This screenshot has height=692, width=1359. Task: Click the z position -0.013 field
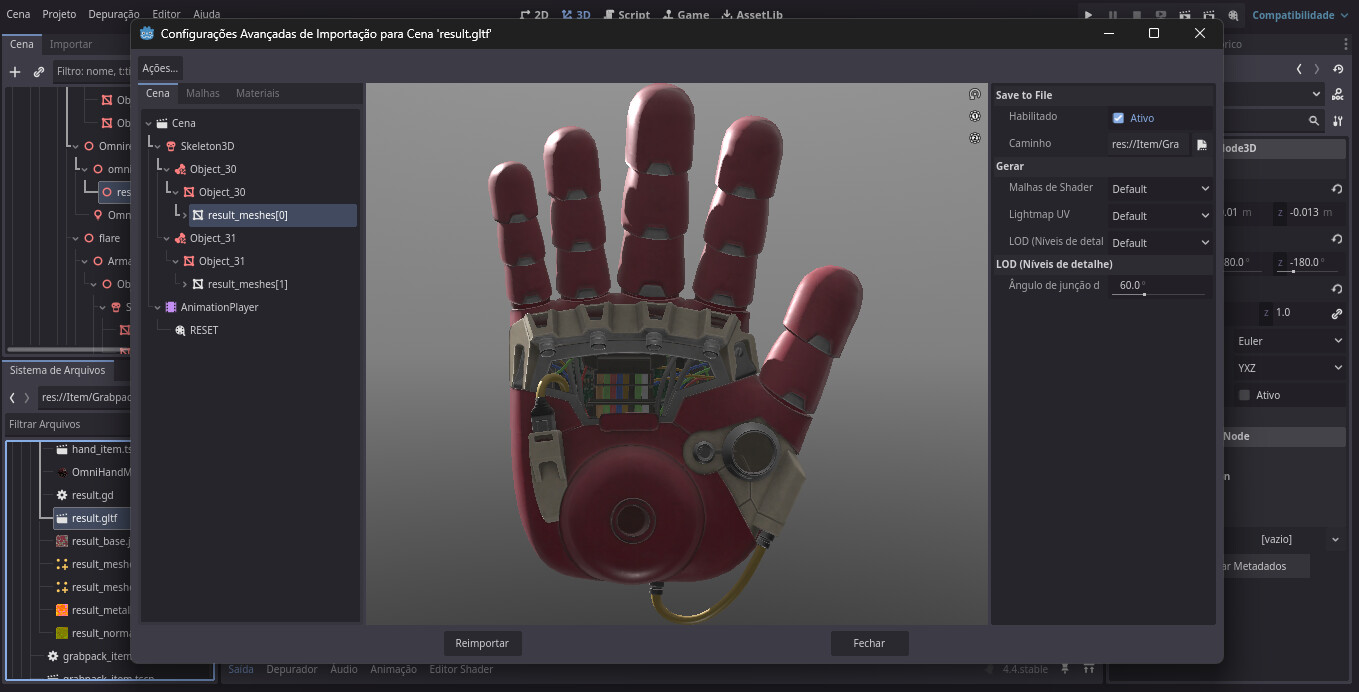tap(1308, 212)
